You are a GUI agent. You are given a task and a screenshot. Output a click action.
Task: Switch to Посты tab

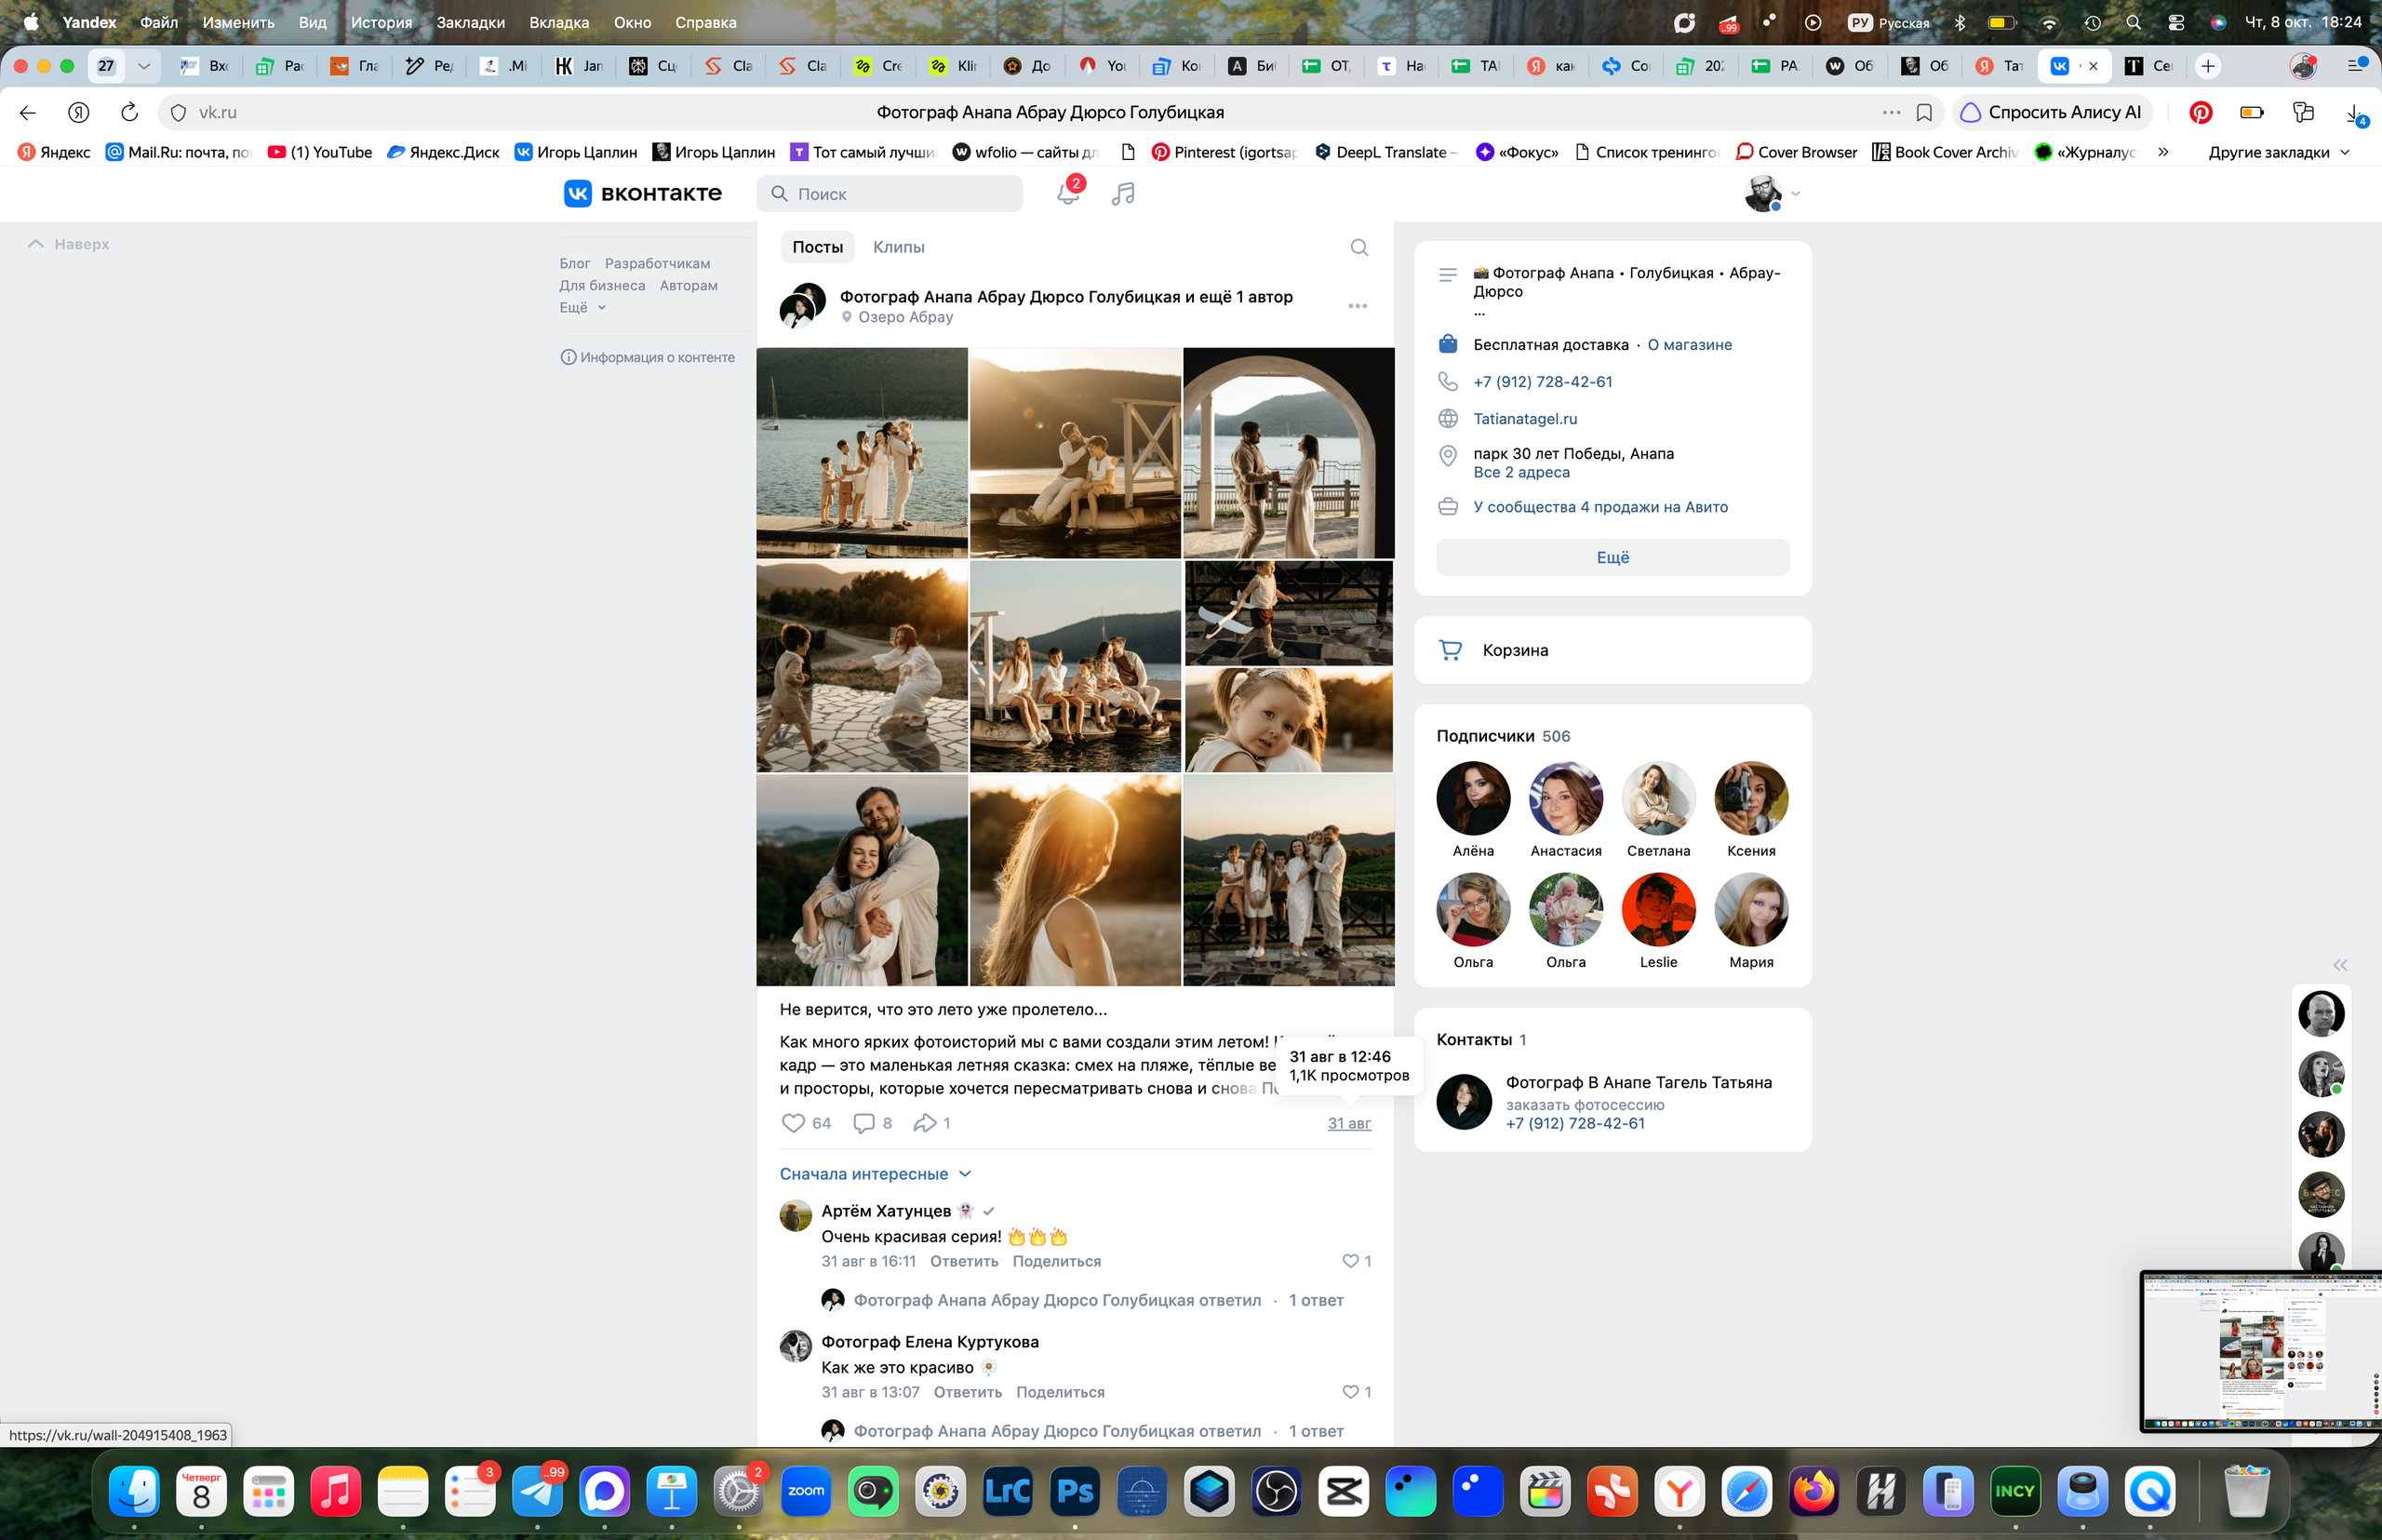(x=818, y=247)
